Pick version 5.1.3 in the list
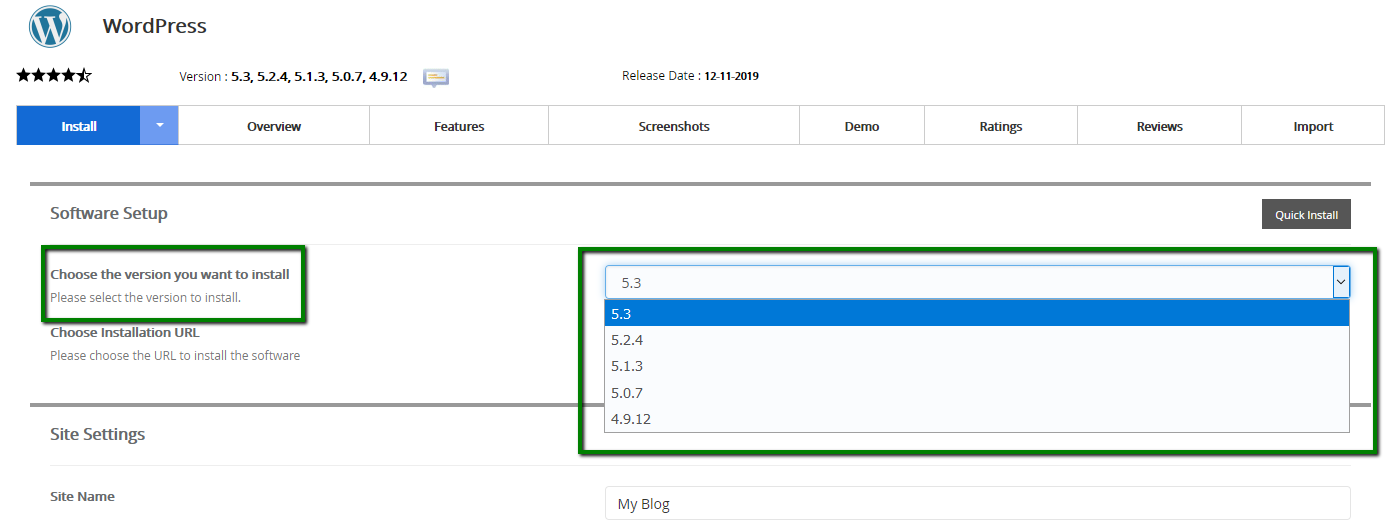The width and height of the screenshot is (1390, 526). [977, 366]
